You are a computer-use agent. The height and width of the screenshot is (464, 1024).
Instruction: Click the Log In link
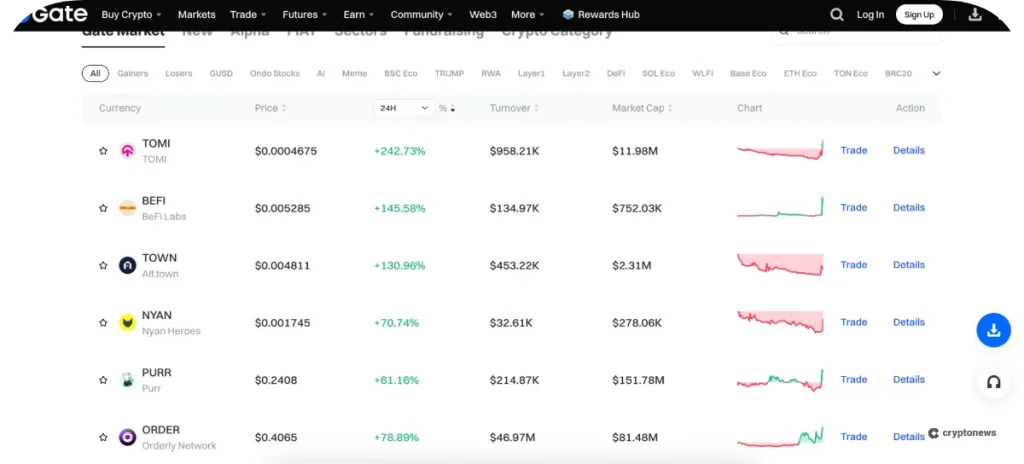click(x=871, y=14)
